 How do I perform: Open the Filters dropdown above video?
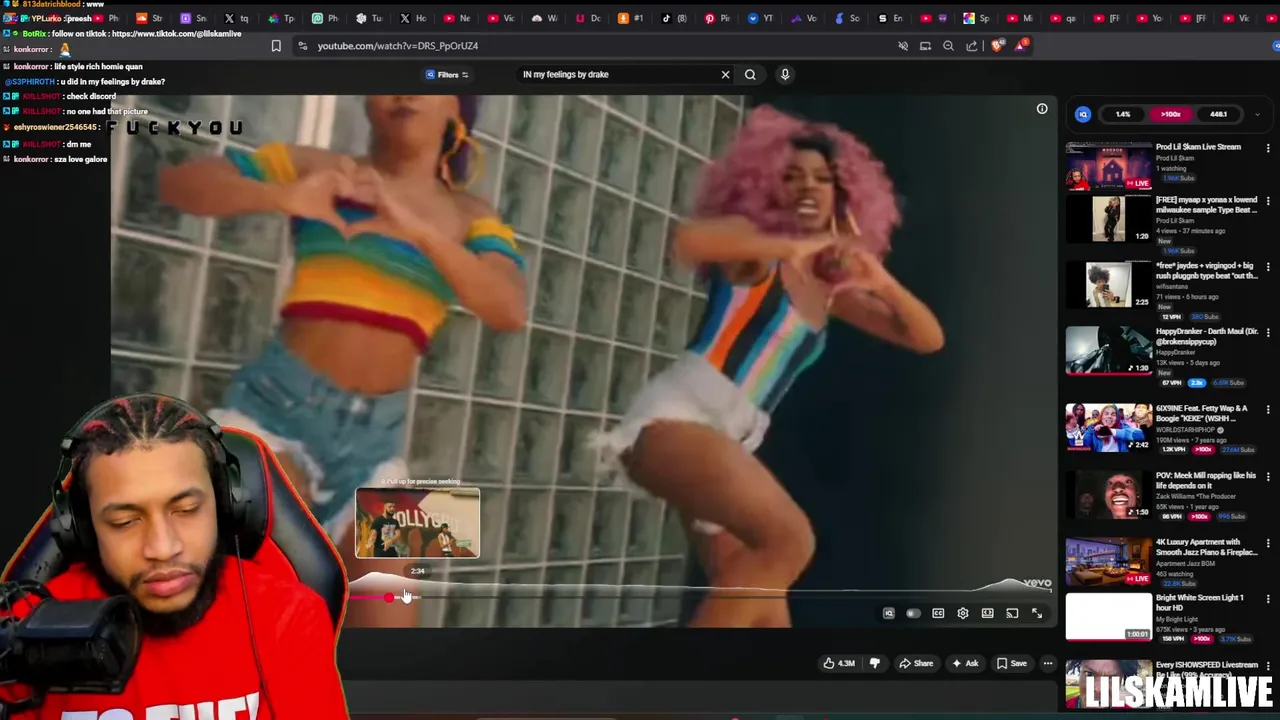(447, 74)
